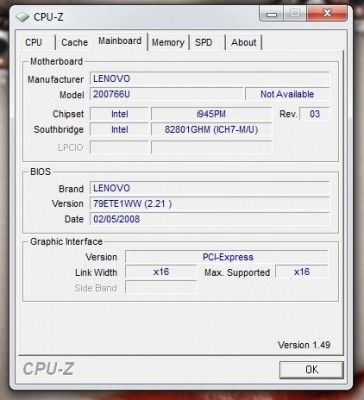Click the BIOS date 02/05/2008
The image size is (364, 400).
[210, 219]
